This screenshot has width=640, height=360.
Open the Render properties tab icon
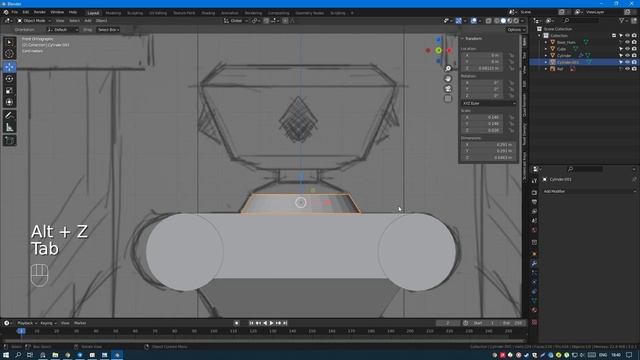(x=534, y=192)
